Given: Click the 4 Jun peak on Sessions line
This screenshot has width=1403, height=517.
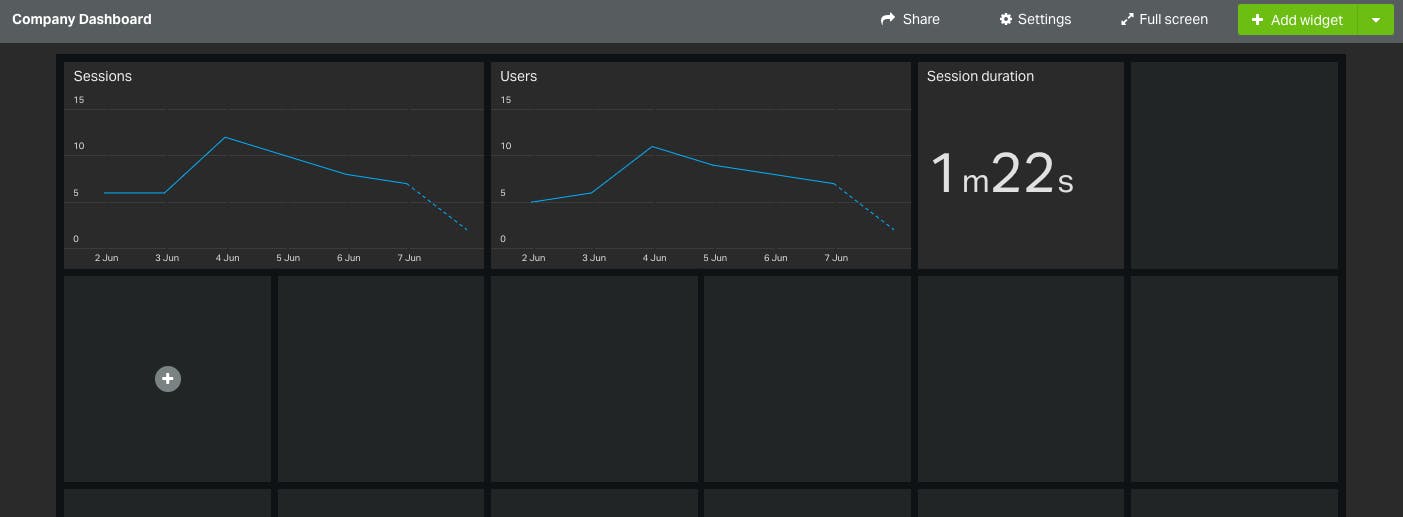Looking at the screenshot, I should pos(226,137).
